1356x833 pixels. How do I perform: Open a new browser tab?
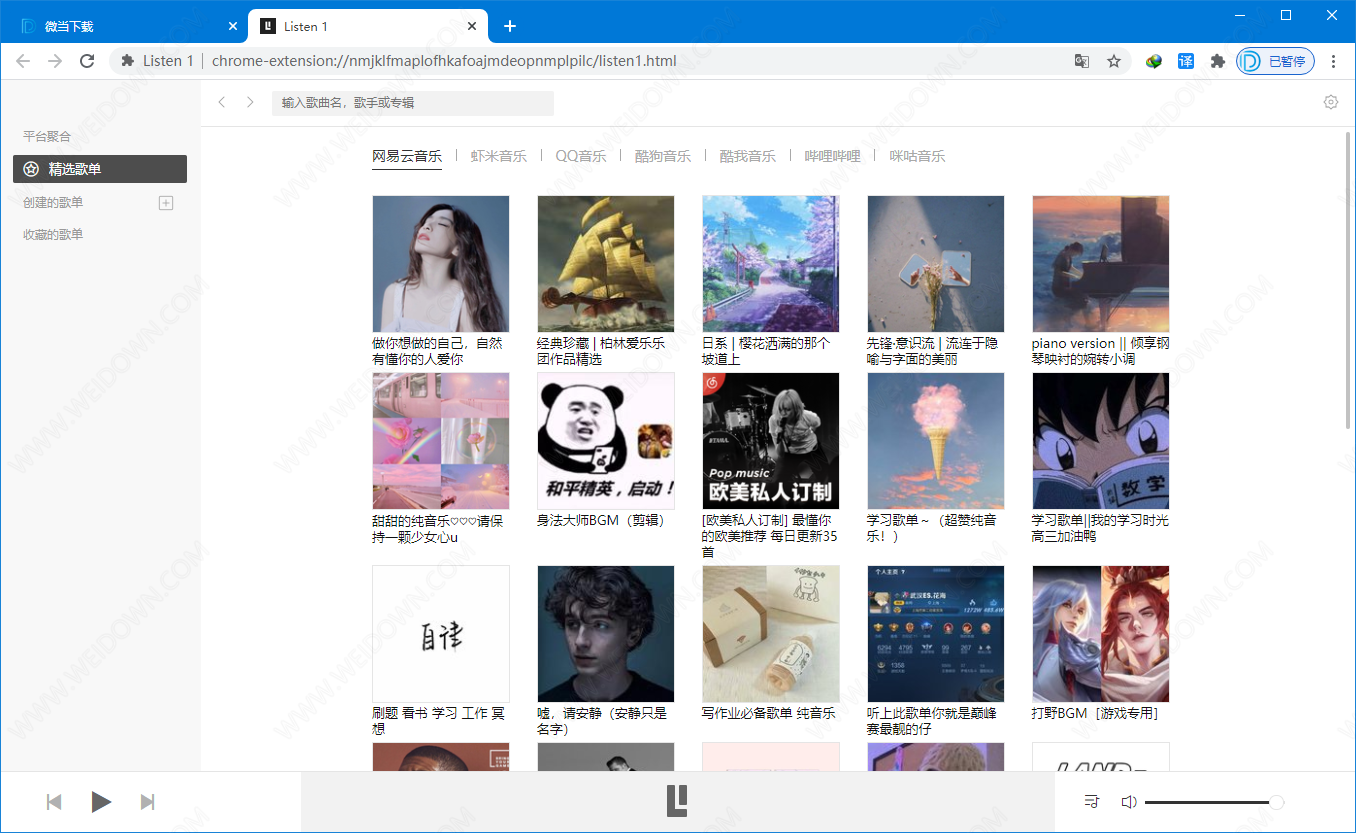pos(510,26)
